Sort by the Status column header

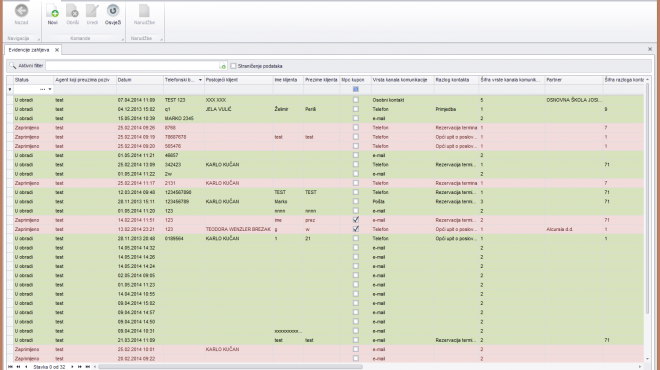pos(33,80)
